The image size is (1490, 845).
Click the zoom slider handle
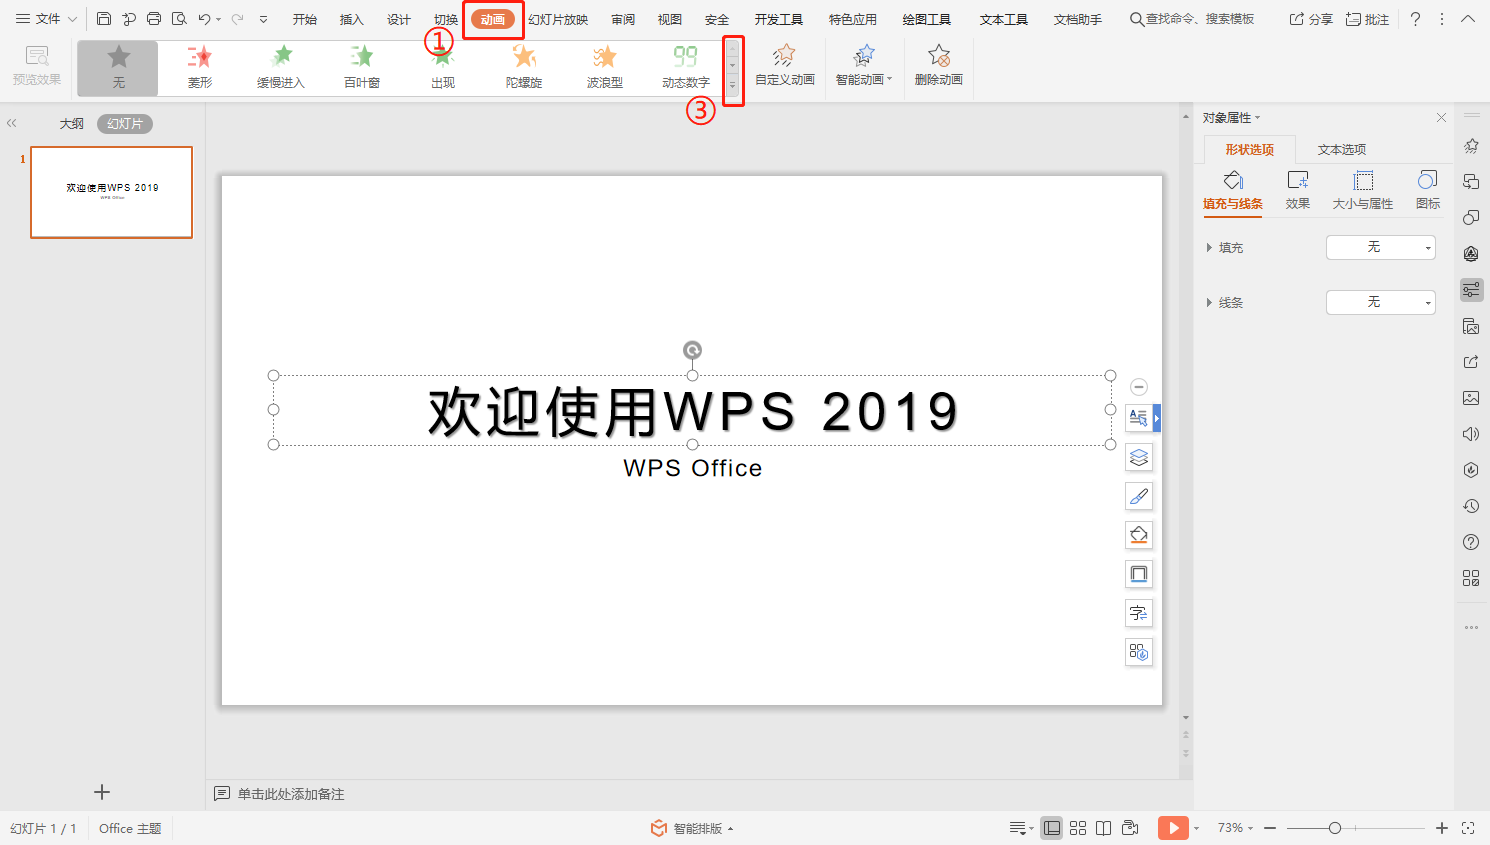point(1335,828)
